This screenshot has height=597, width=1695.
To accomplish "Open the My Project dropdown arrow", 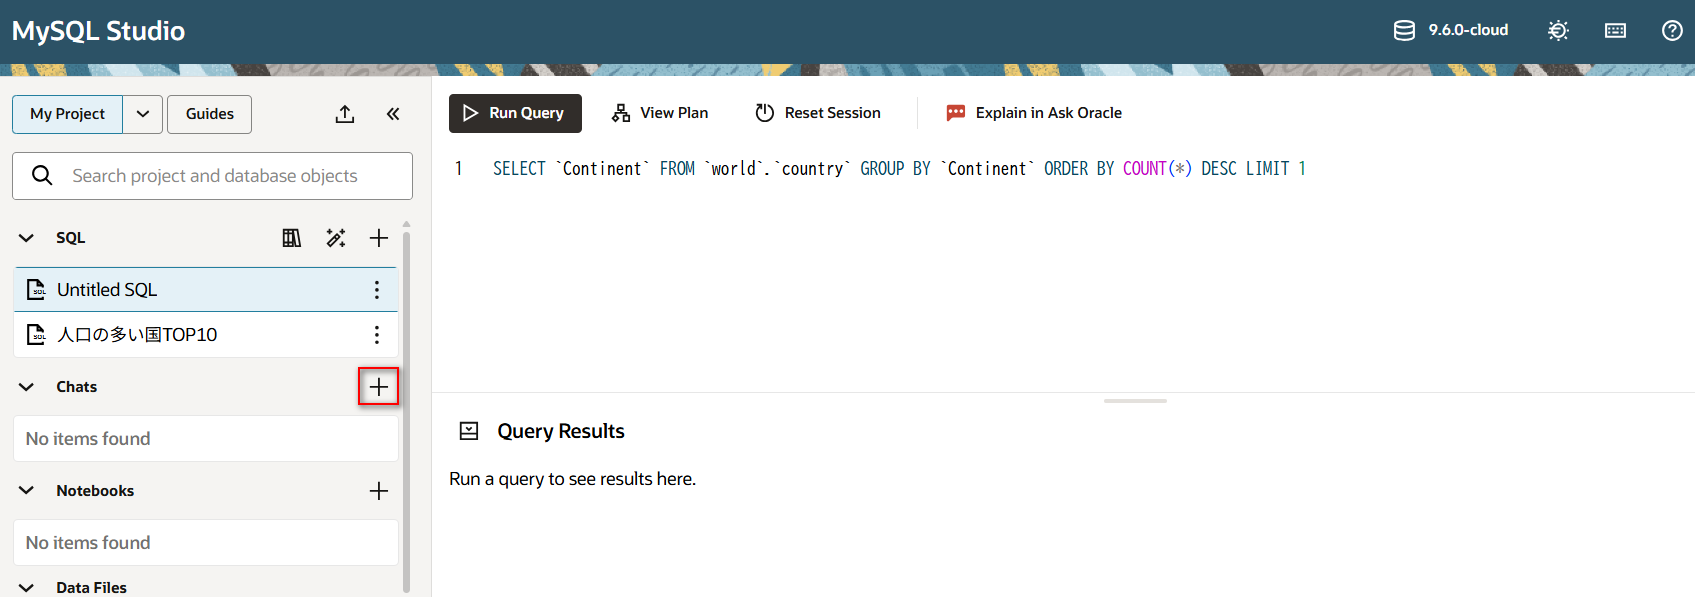I will point(143,114).
